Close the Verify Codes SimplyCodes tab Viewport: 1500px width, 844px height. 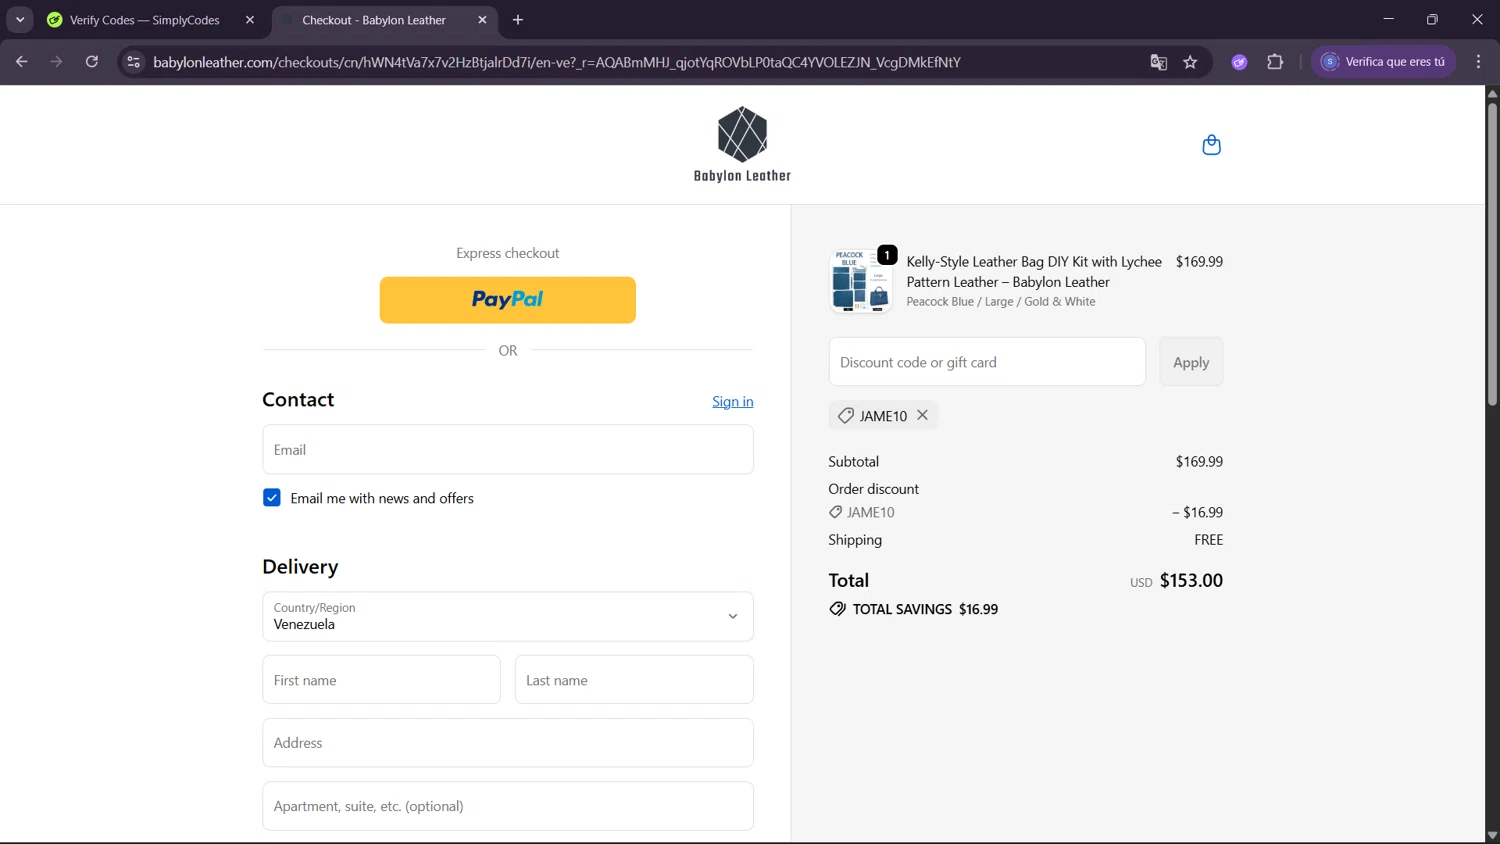(250, 20)
